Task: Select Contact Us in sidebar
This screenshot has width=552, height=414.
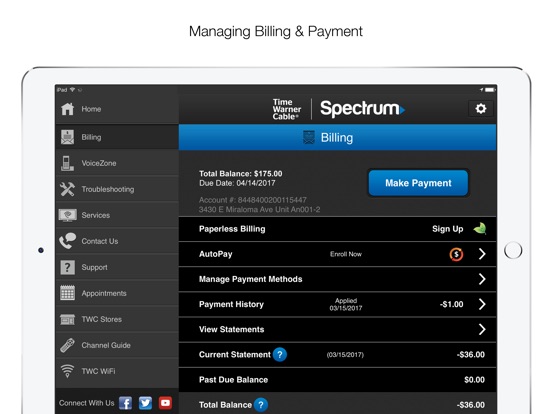Action: pyautogui.click(x=117, y=241)
